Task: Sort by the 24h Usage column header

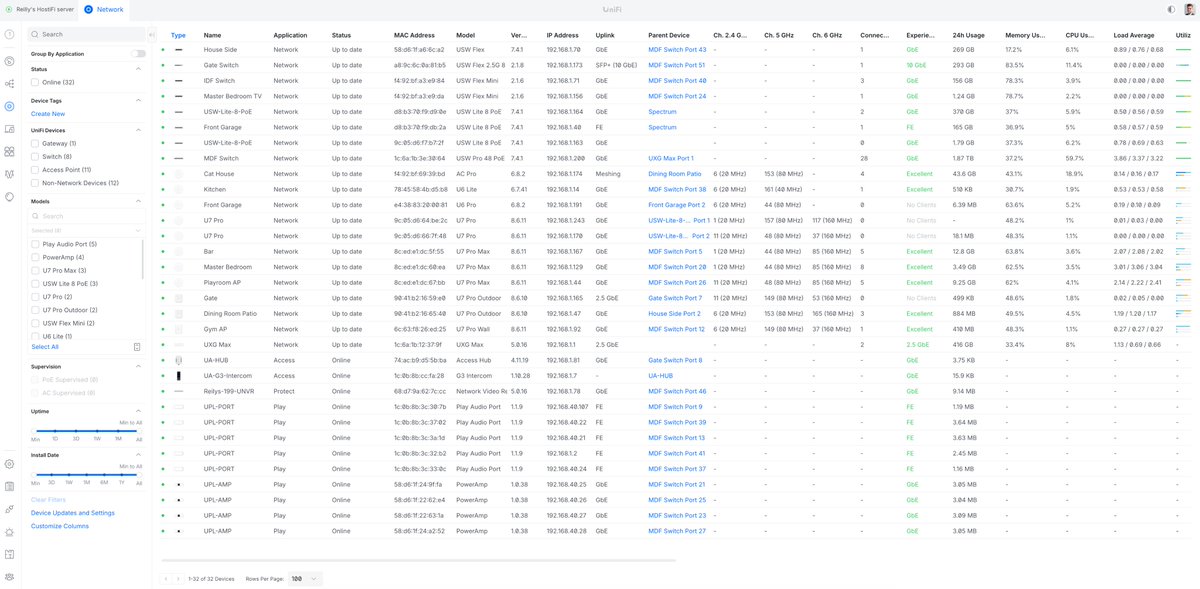Action: (x=967, y=34)
